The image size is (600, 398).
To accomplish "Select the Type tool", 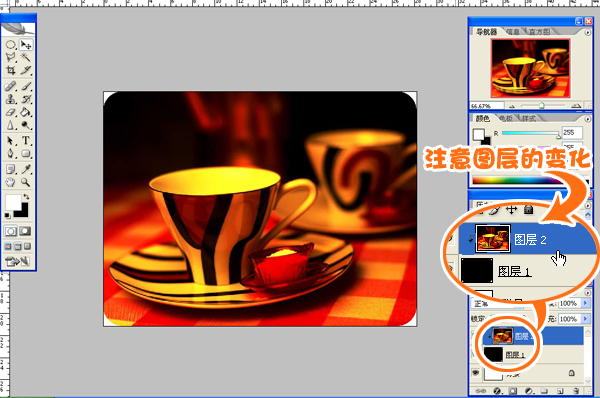I will (26, 140).
